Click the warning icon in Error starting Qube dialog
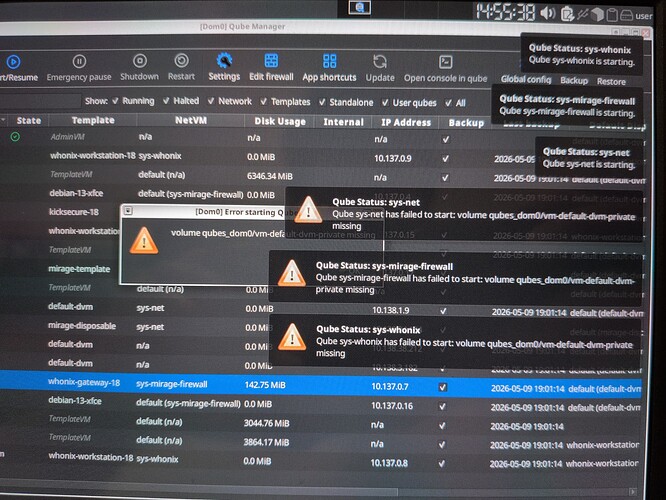Screen dimensions: 666x500 144,240
